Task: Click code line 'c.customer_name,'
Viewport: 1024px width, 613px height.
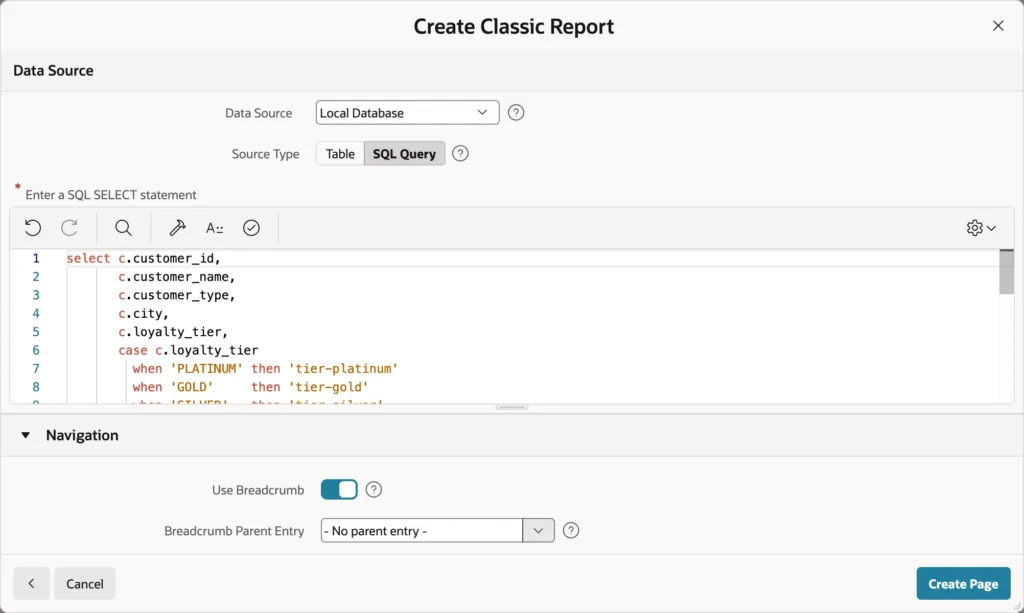Action: point(176,277)
